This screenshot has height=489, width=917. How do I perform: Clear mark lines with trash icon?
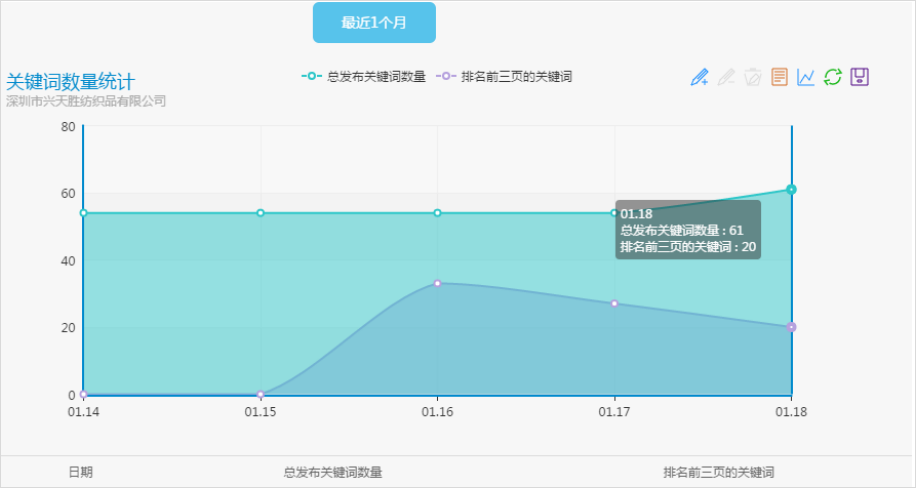(x=753, y=77)
